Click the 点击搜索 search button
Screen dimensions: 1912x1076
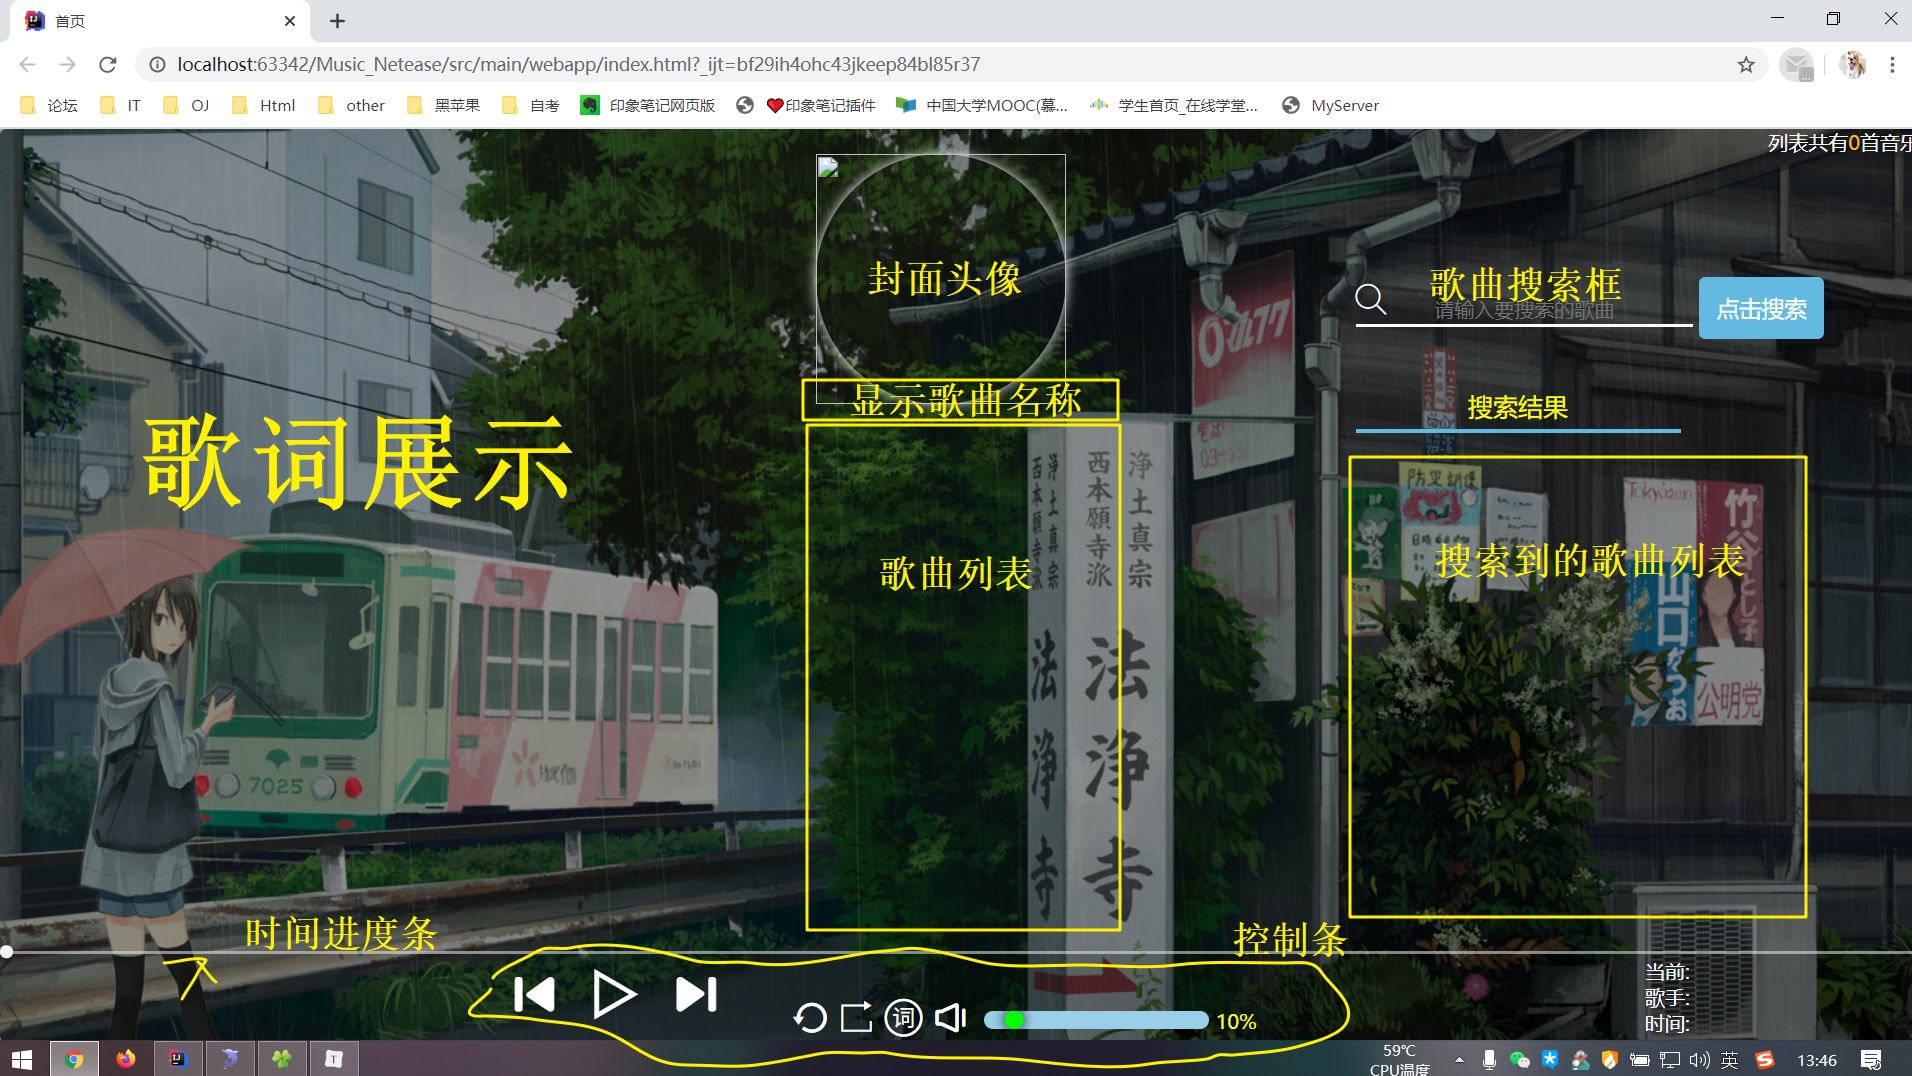point(1761,308)
